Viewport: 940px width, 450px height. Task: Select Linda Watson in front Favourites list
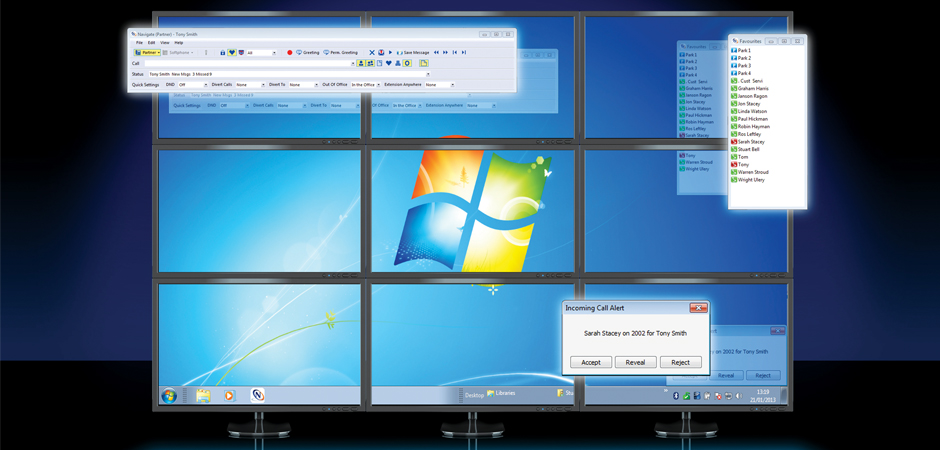pyautogui.click(x=749, y=111)
